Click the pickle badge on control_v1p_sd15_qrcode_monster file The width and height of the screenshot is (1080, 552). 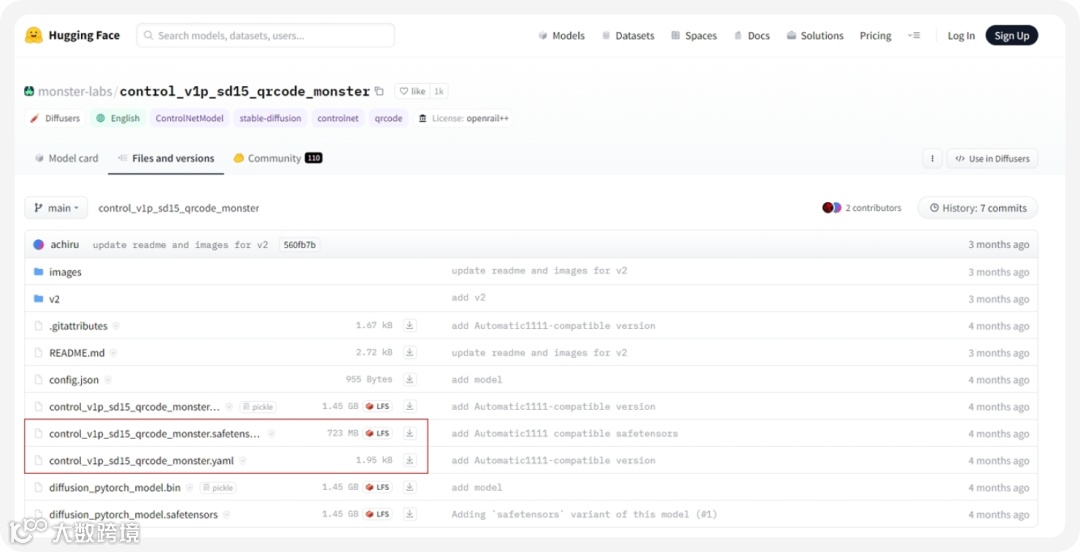point(258,407)
